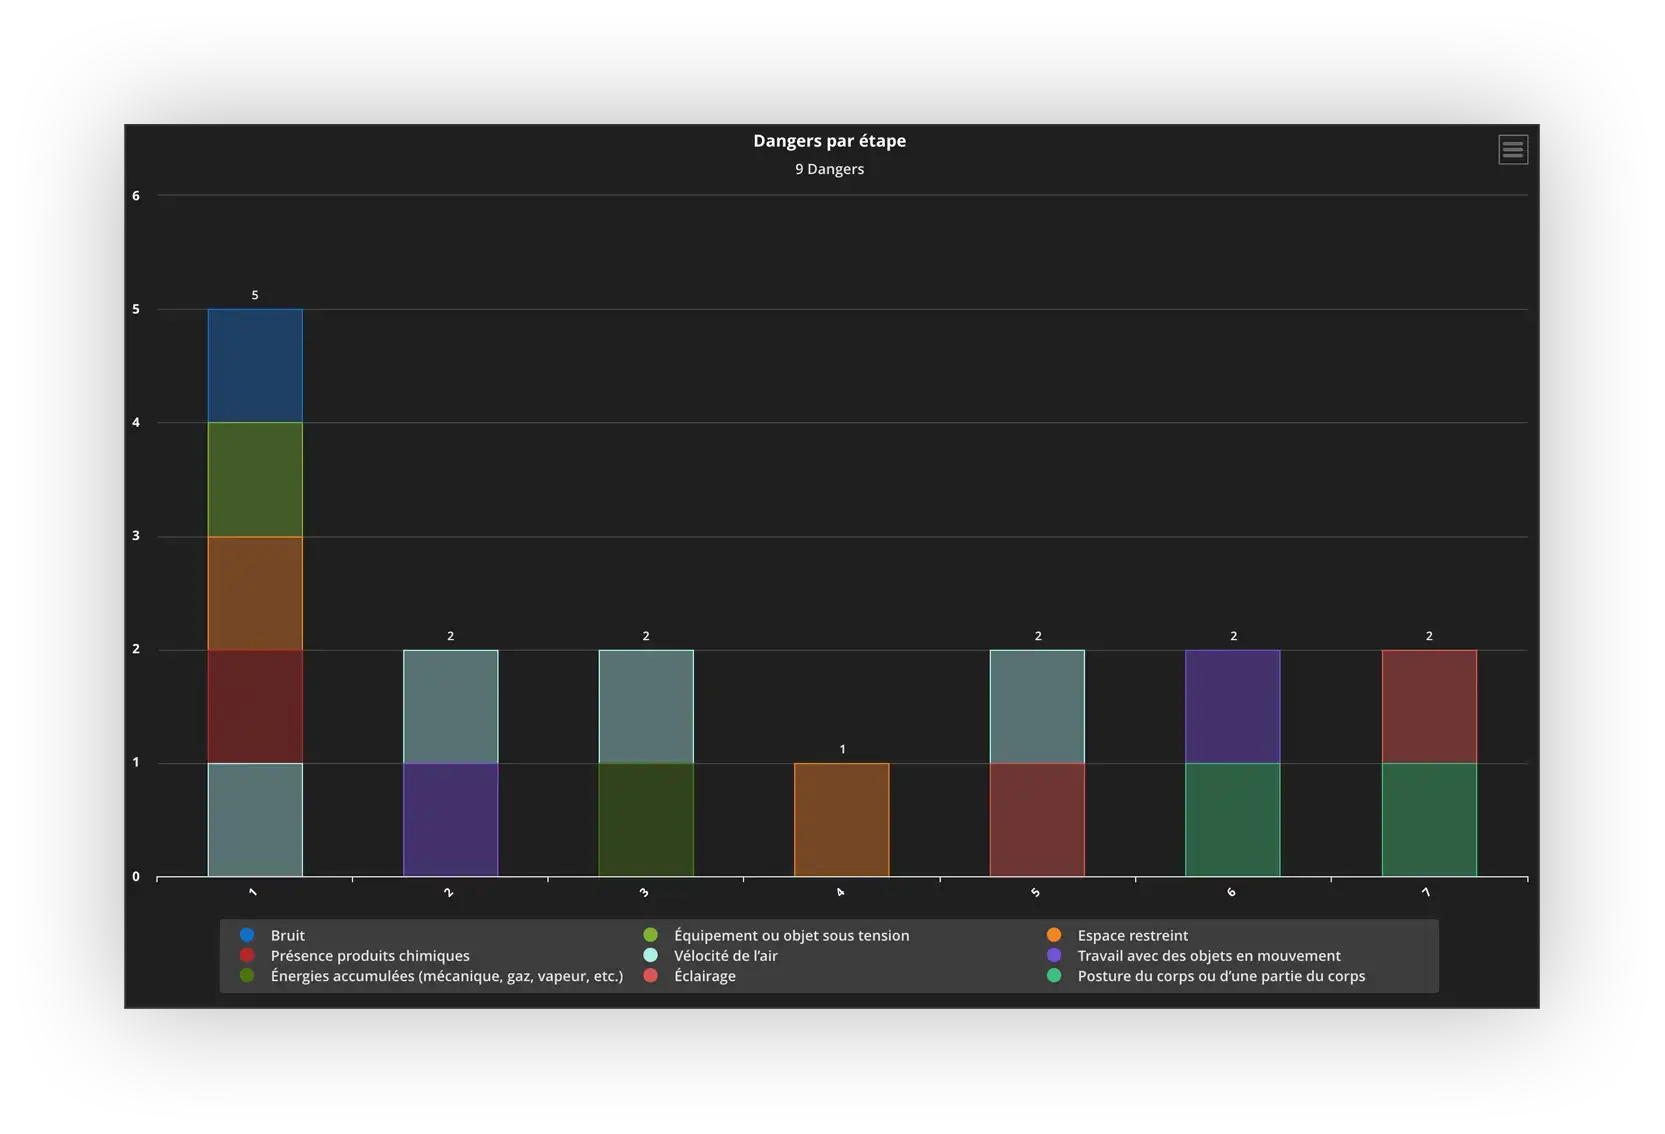Select the green bottom segment of step 6
This screenshot has height=1134, width=1665.
[1233, 820]
